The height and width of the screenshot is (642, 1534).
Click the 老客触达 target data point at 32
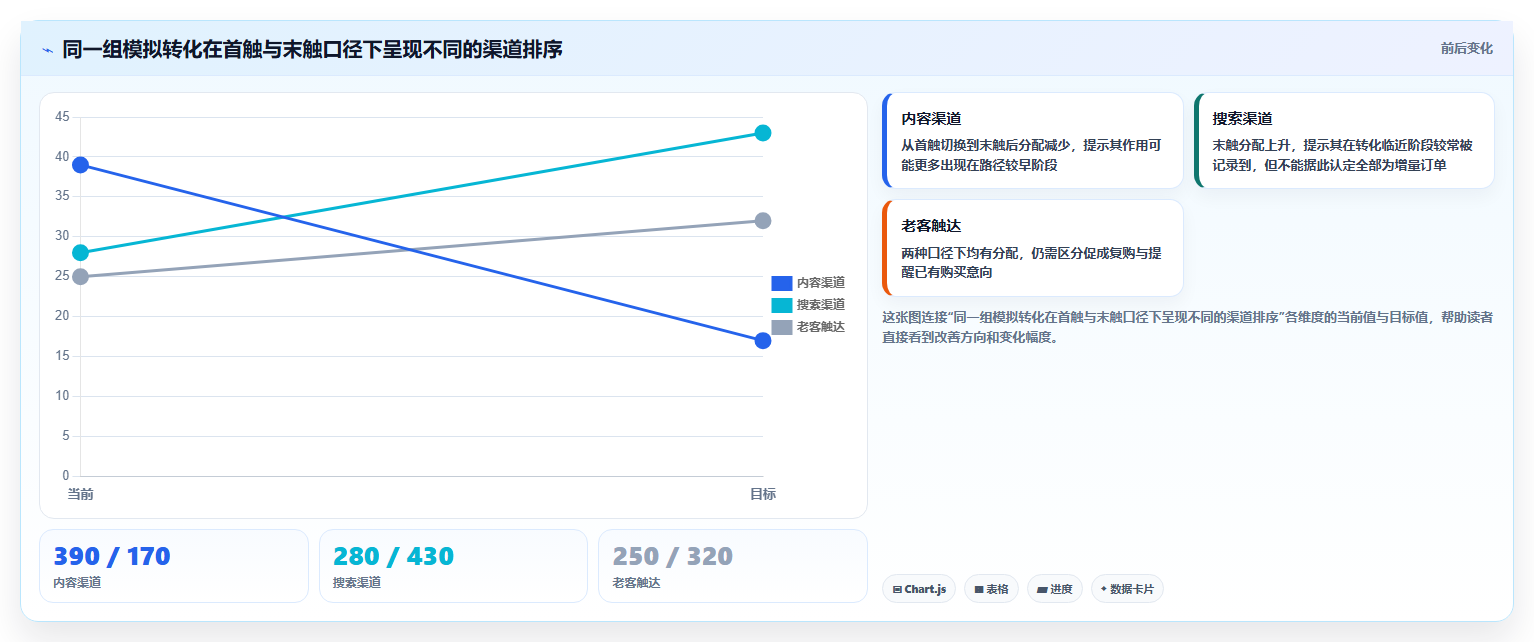point(763,221)
